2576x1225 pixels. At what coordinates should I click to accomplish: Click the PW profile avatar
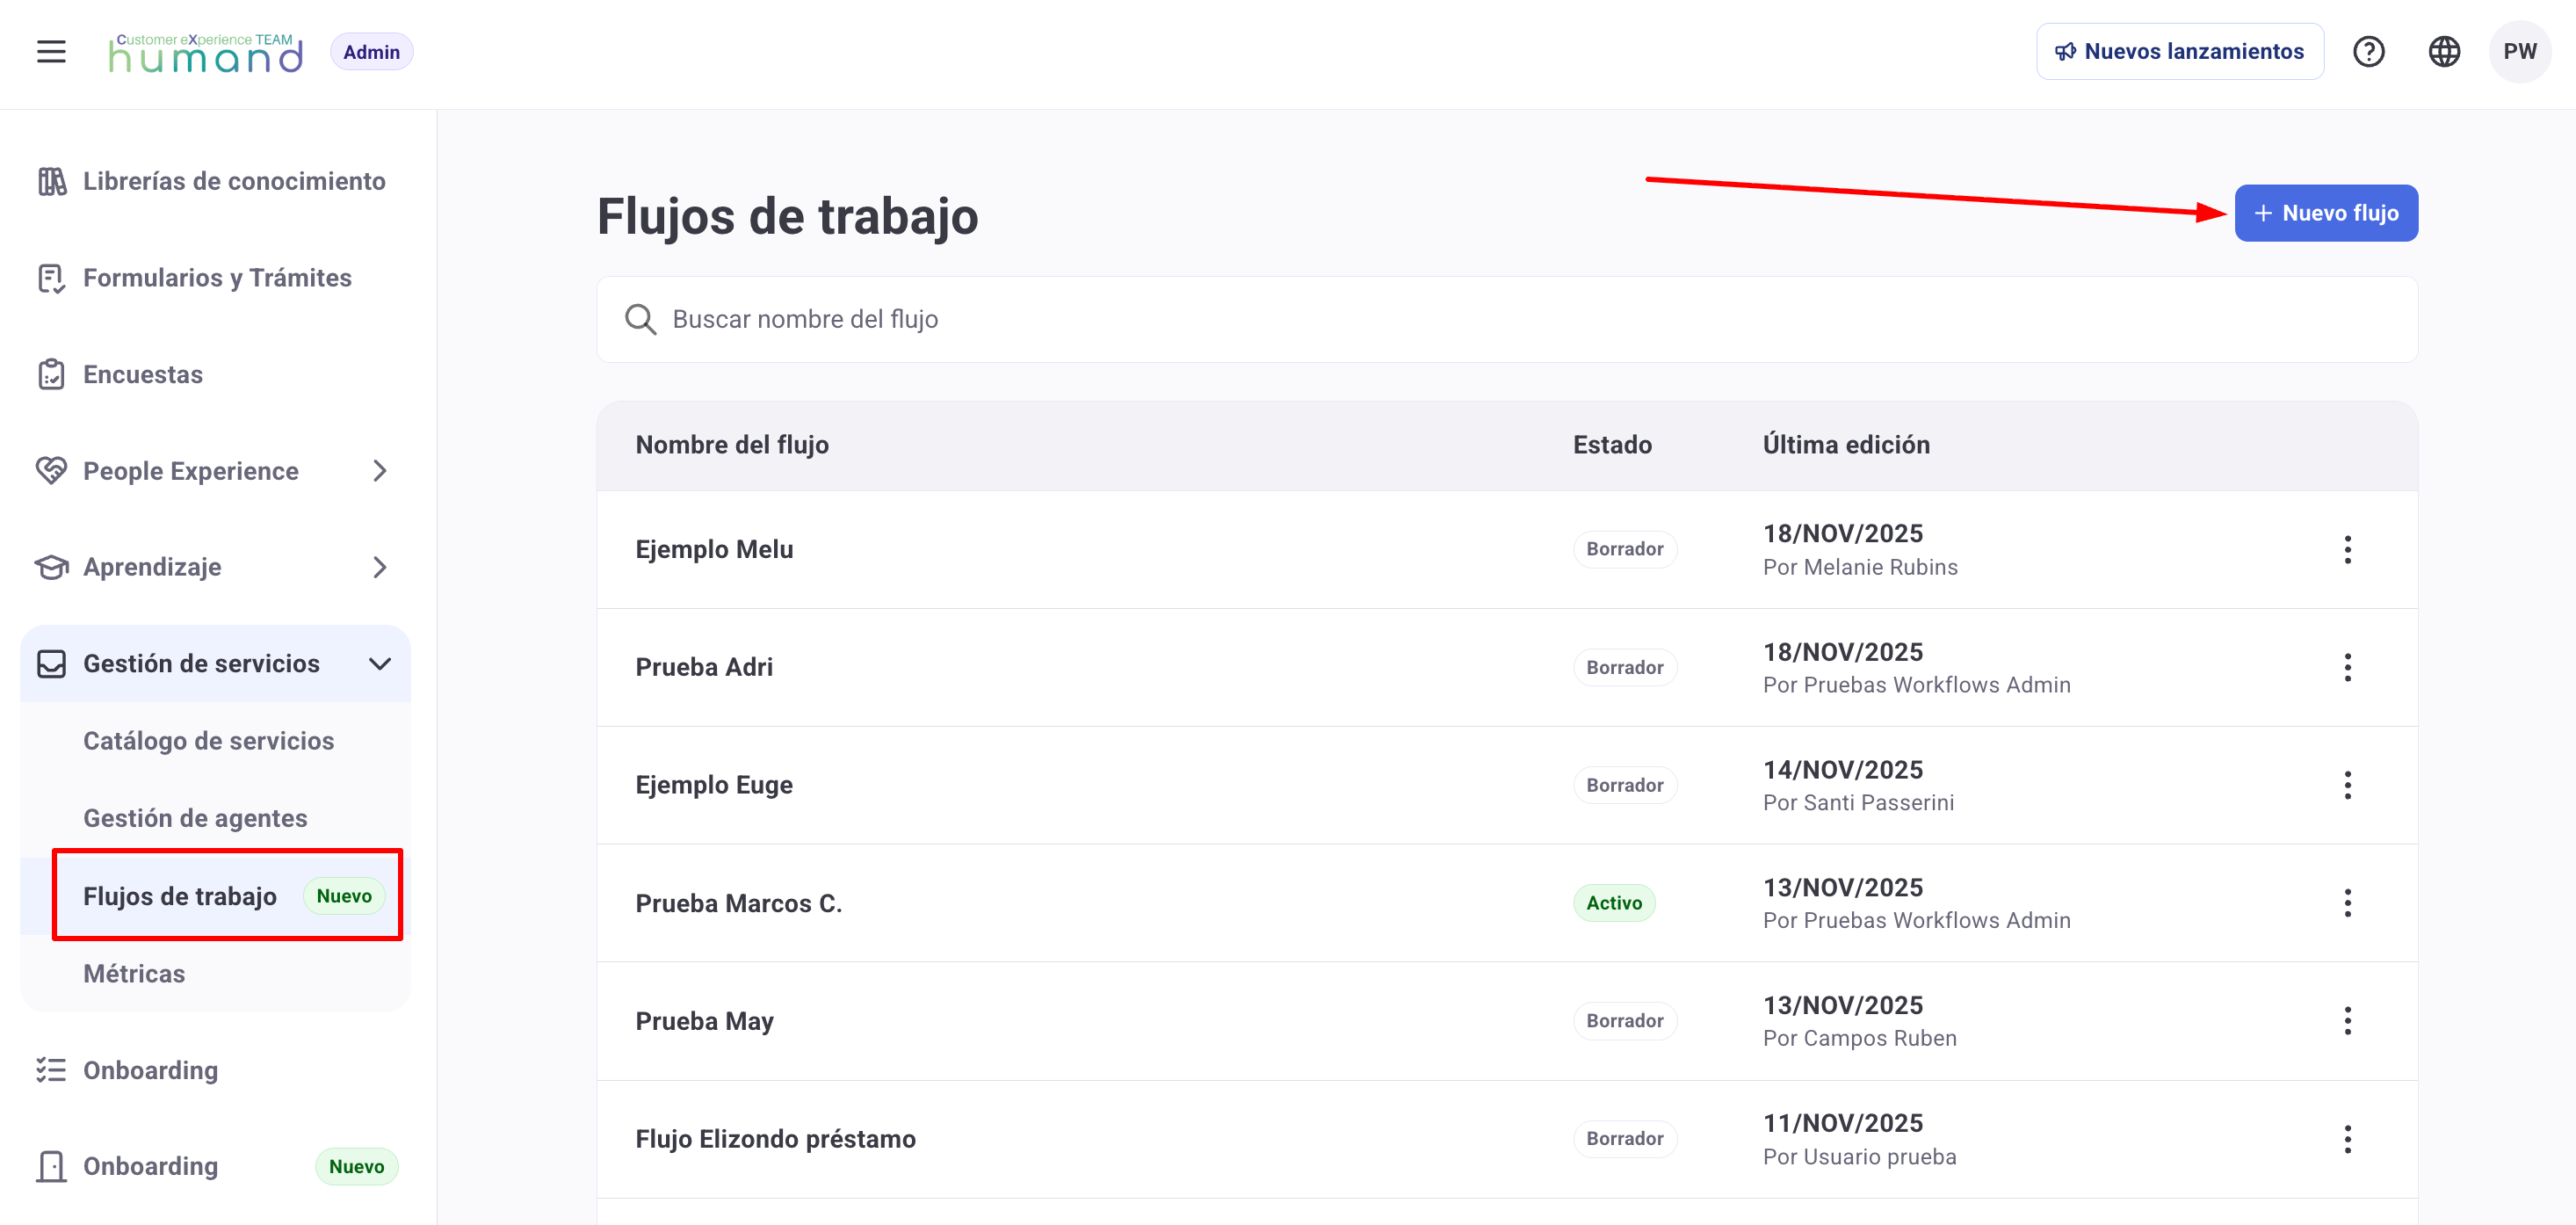pos(2519,52)
